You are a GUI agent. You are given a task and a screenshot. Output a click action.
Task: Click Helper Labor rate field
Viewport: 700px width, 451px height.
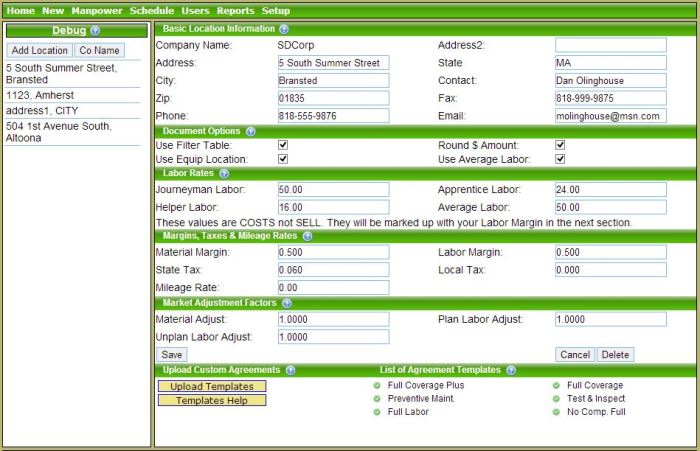tap(333, 208)
